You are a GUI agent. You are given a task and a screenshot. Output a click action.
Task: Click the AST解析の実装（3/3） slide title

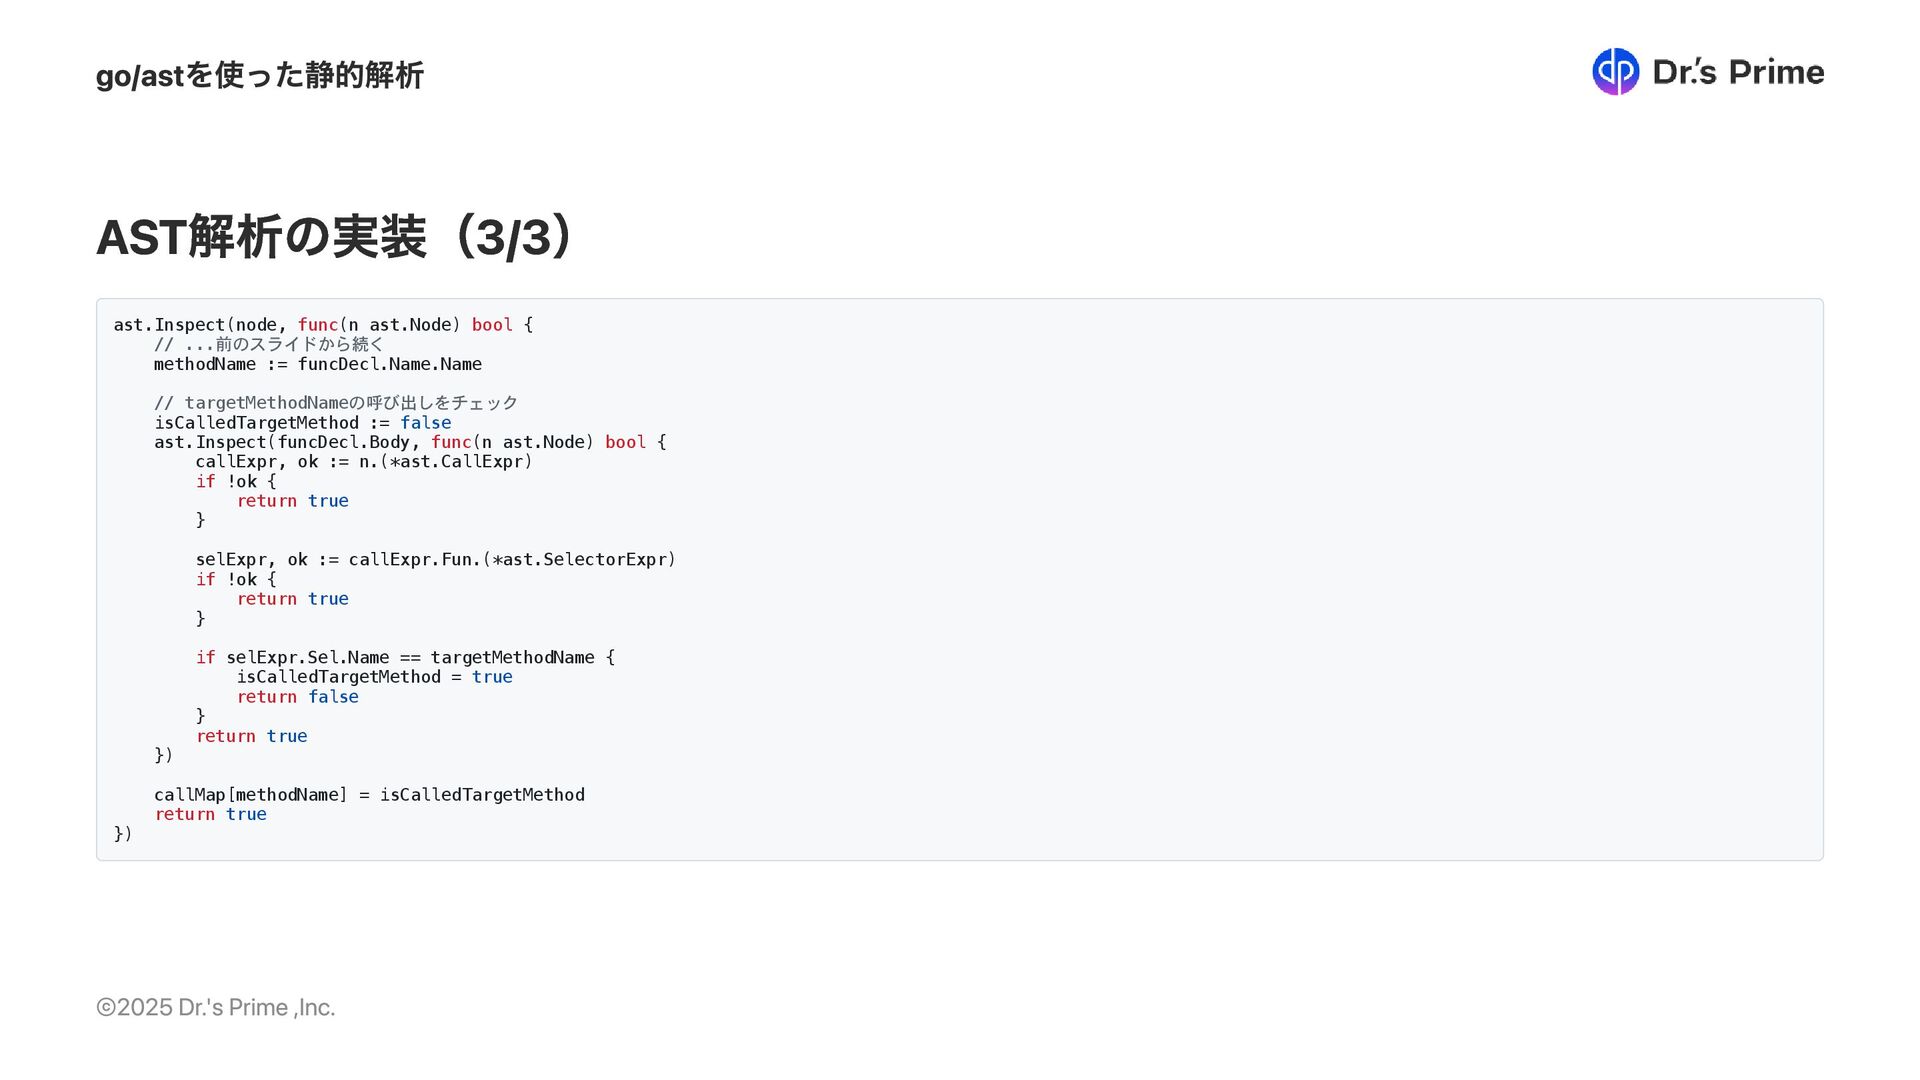coord(335,238)
